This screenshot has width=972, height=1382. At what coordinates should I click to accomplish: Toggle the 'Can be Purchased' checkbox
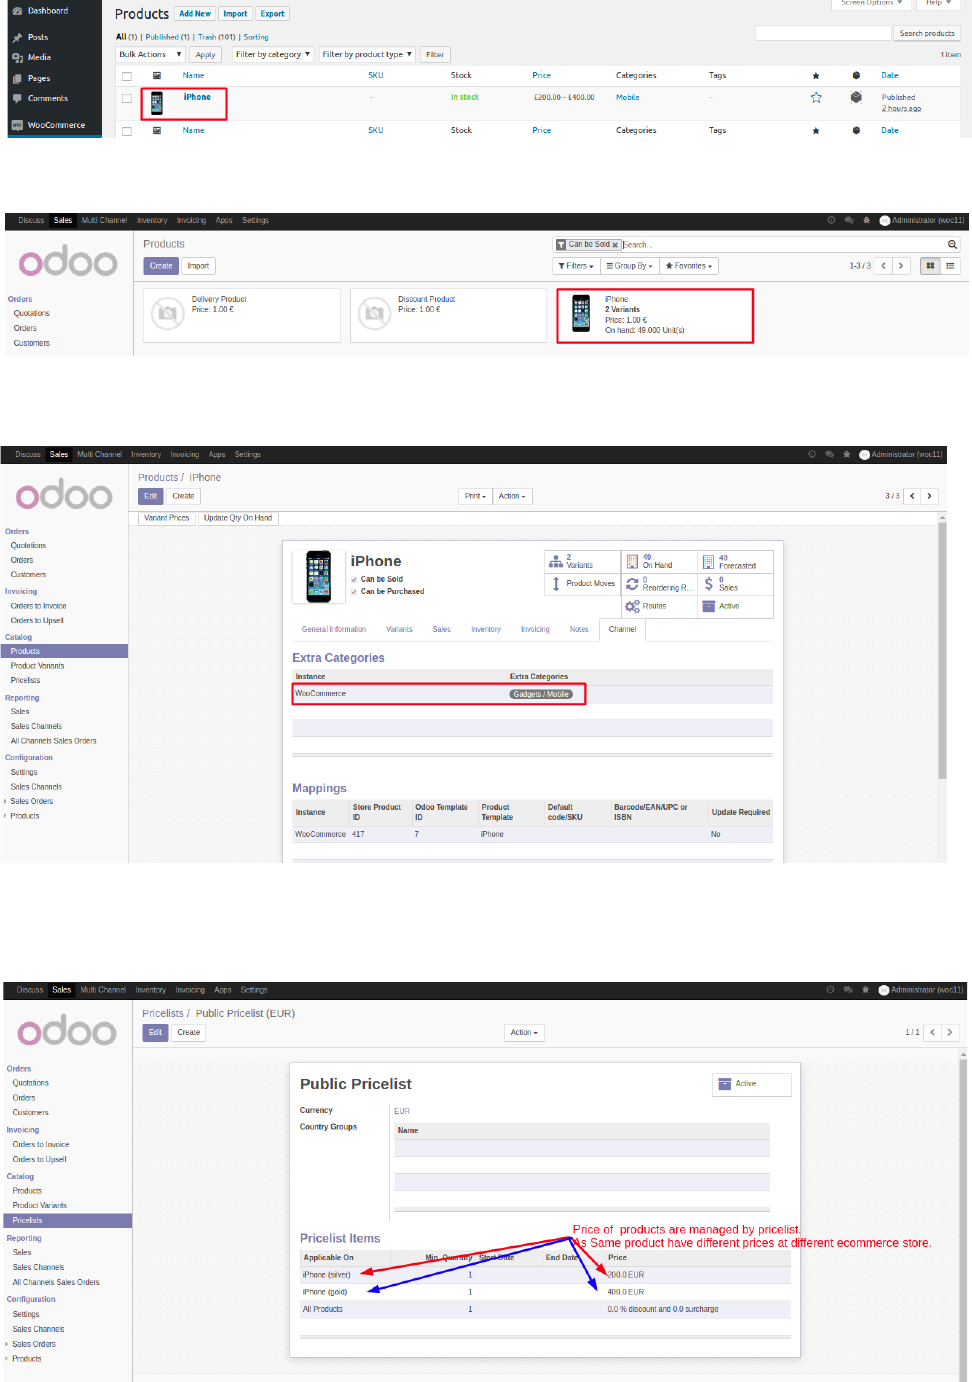point(354,591)
